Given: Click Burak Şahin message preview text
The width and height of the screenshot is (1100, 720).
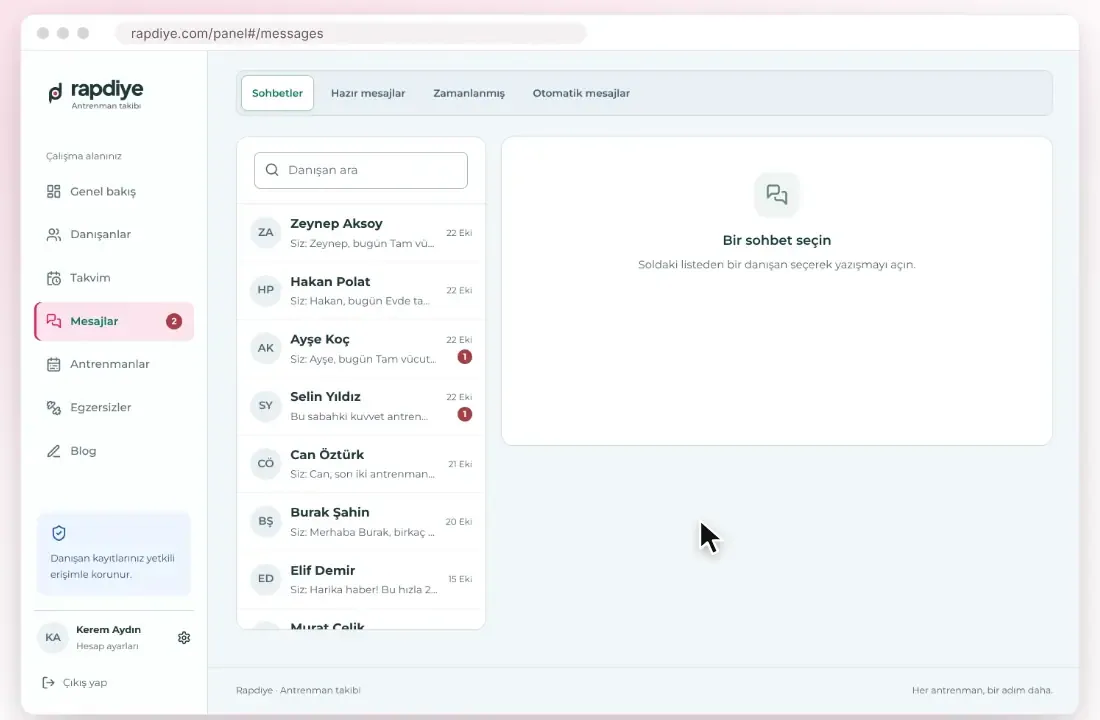Looking at the screenshot, I should pos(363,532).
